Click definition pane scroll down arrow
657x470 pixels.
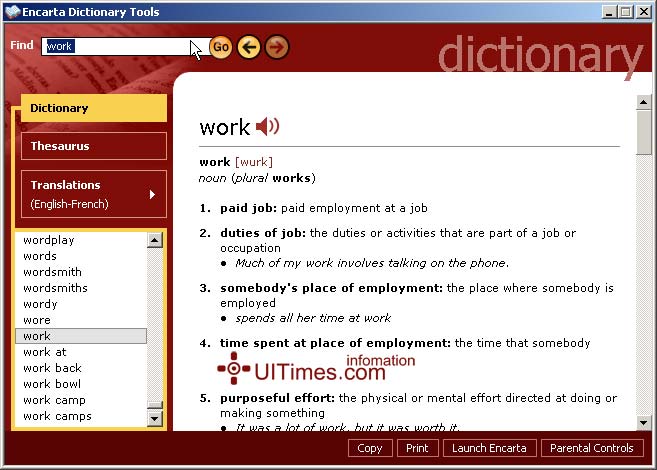click(x=644, y=423)
